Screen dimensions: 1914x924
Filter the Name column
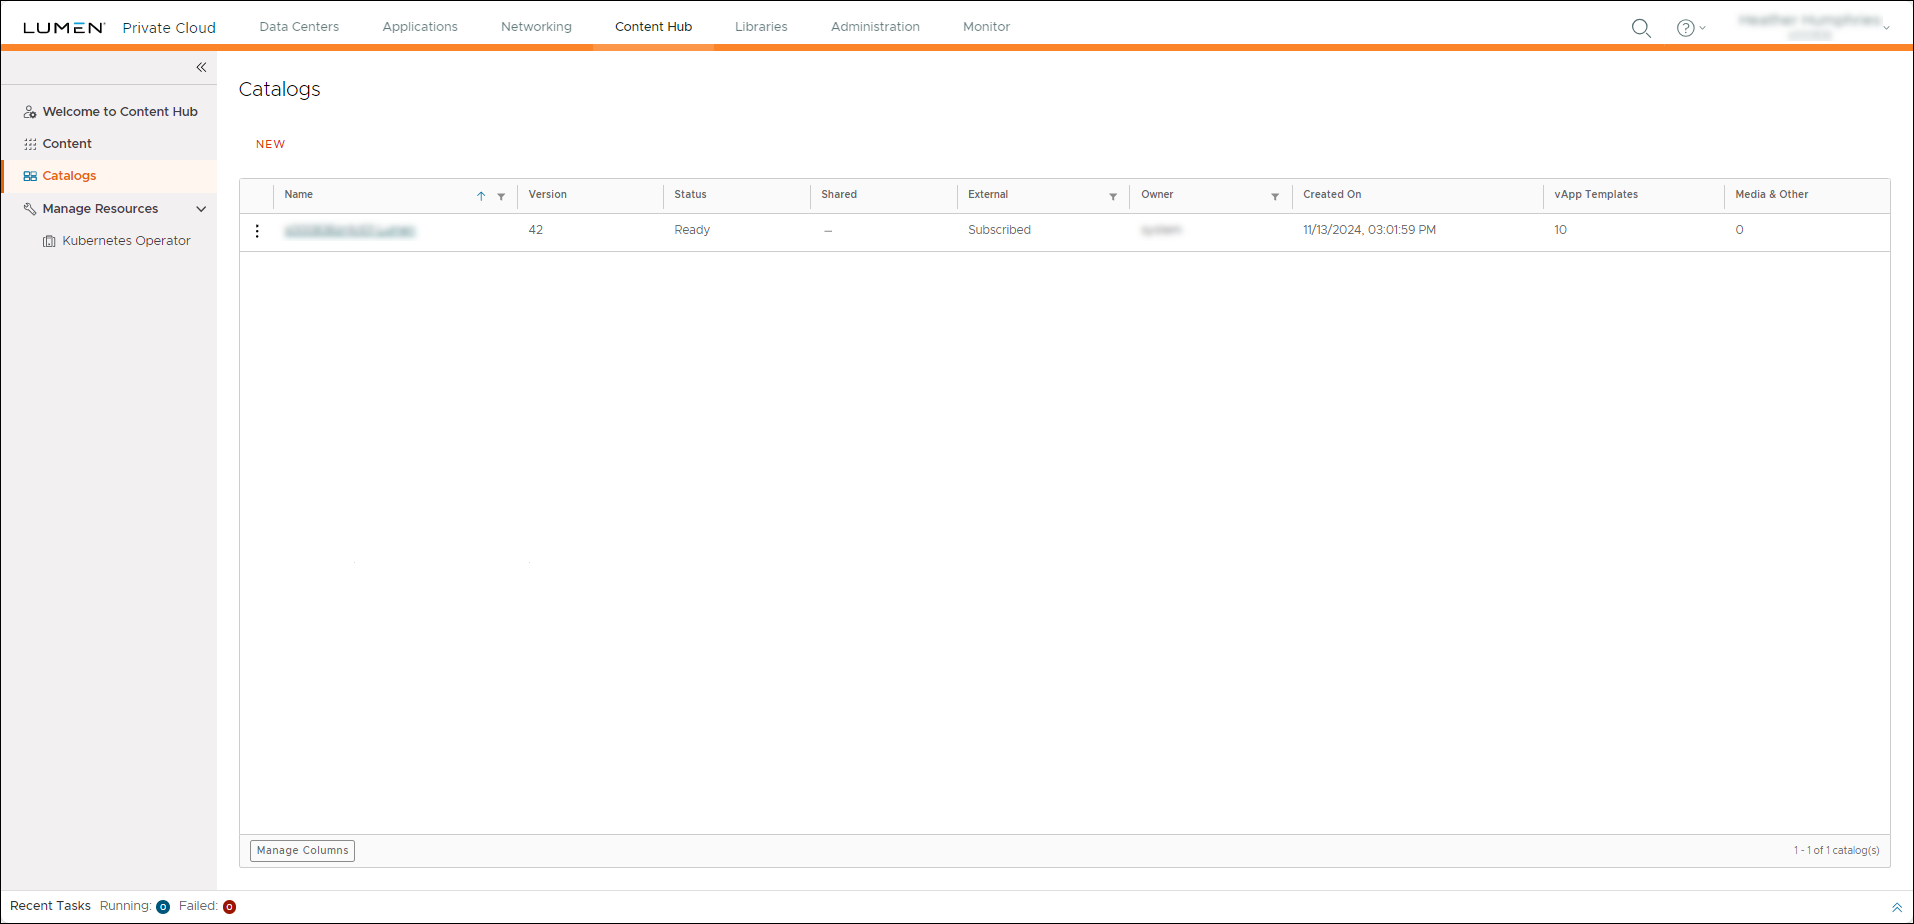coord(501,196)
